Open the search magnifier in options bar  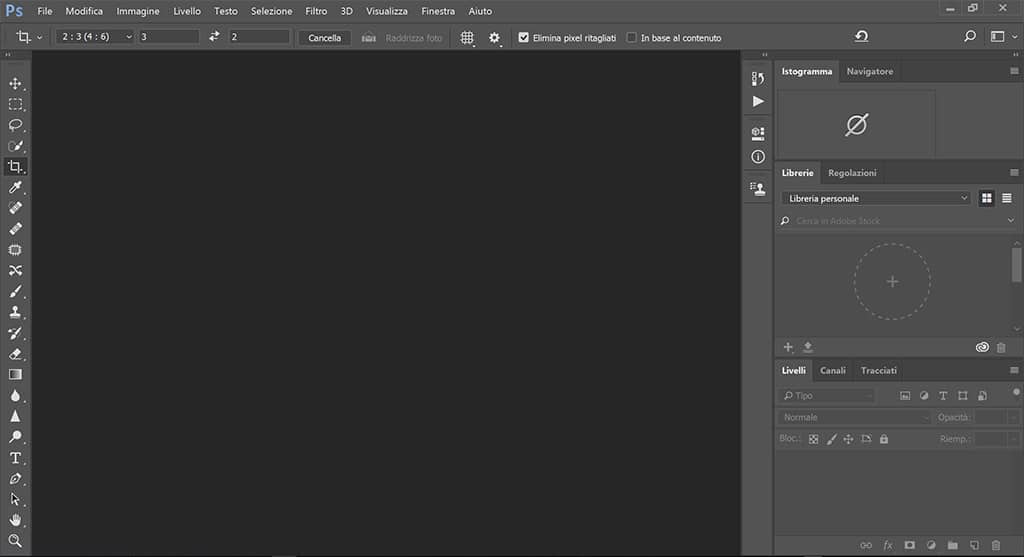tap(970, 37)
